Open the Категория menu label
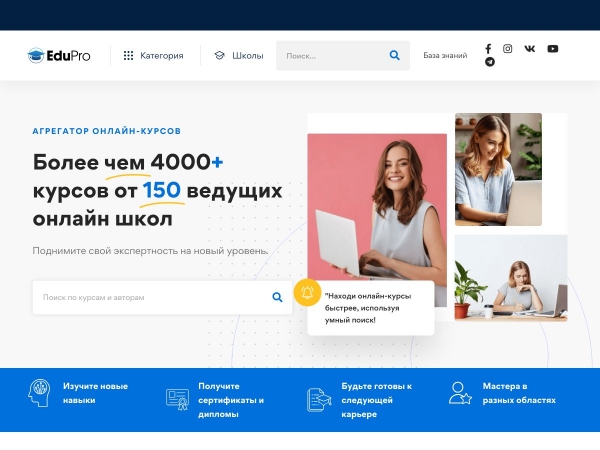The image size is (600, 450). [x=161, y=56]
